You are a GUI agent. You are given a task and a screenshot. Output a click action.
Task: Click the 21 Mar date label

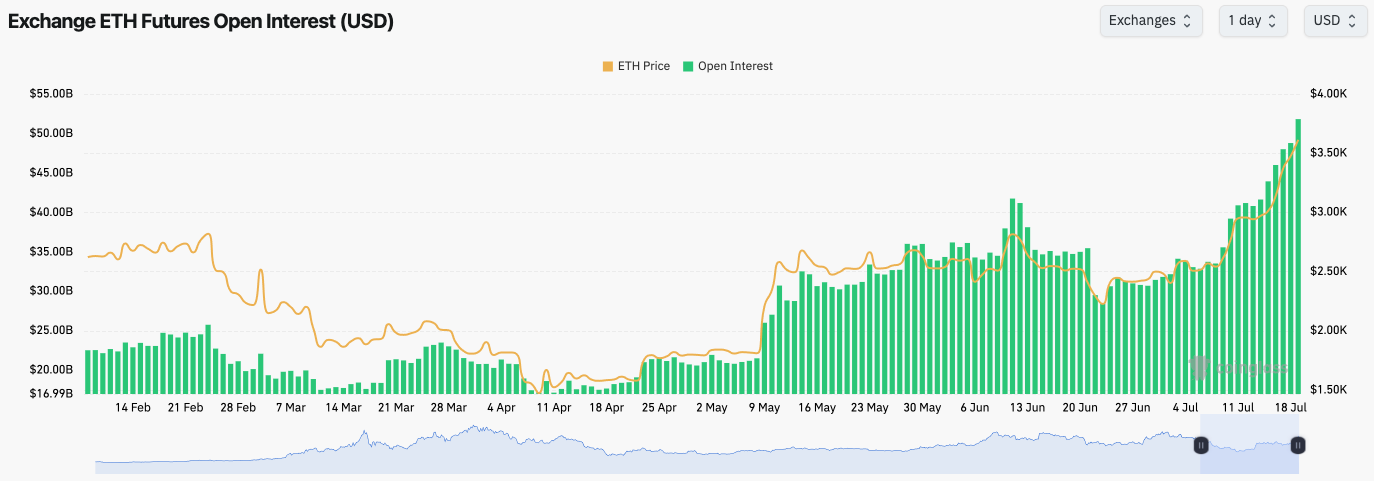tap(396, 408)
